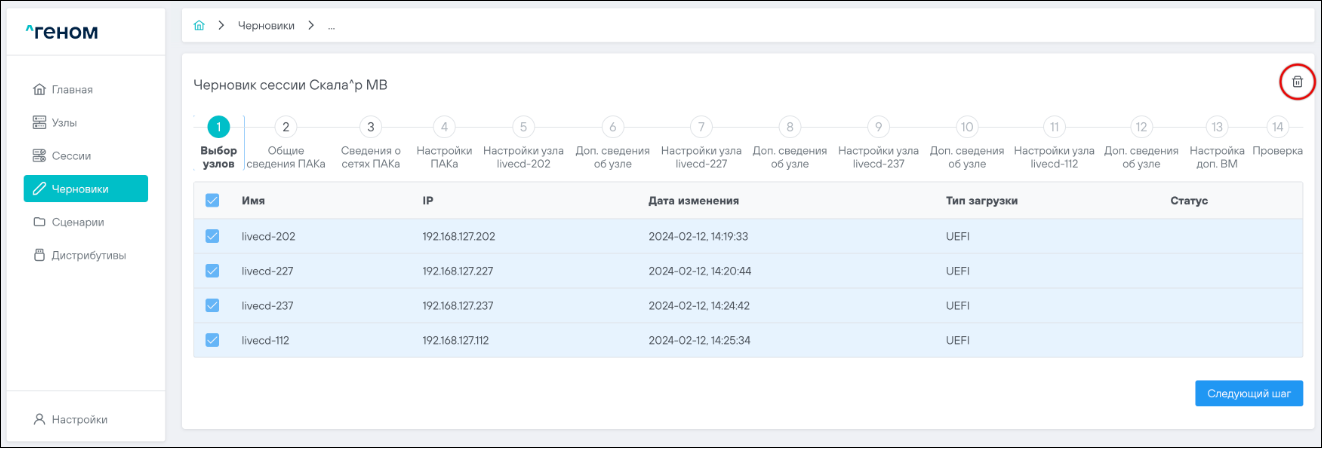This screenshot has height=449, width=1322.
Task: Go to step 2 Общие сведения ПАКа
Action: coord(286,127)
